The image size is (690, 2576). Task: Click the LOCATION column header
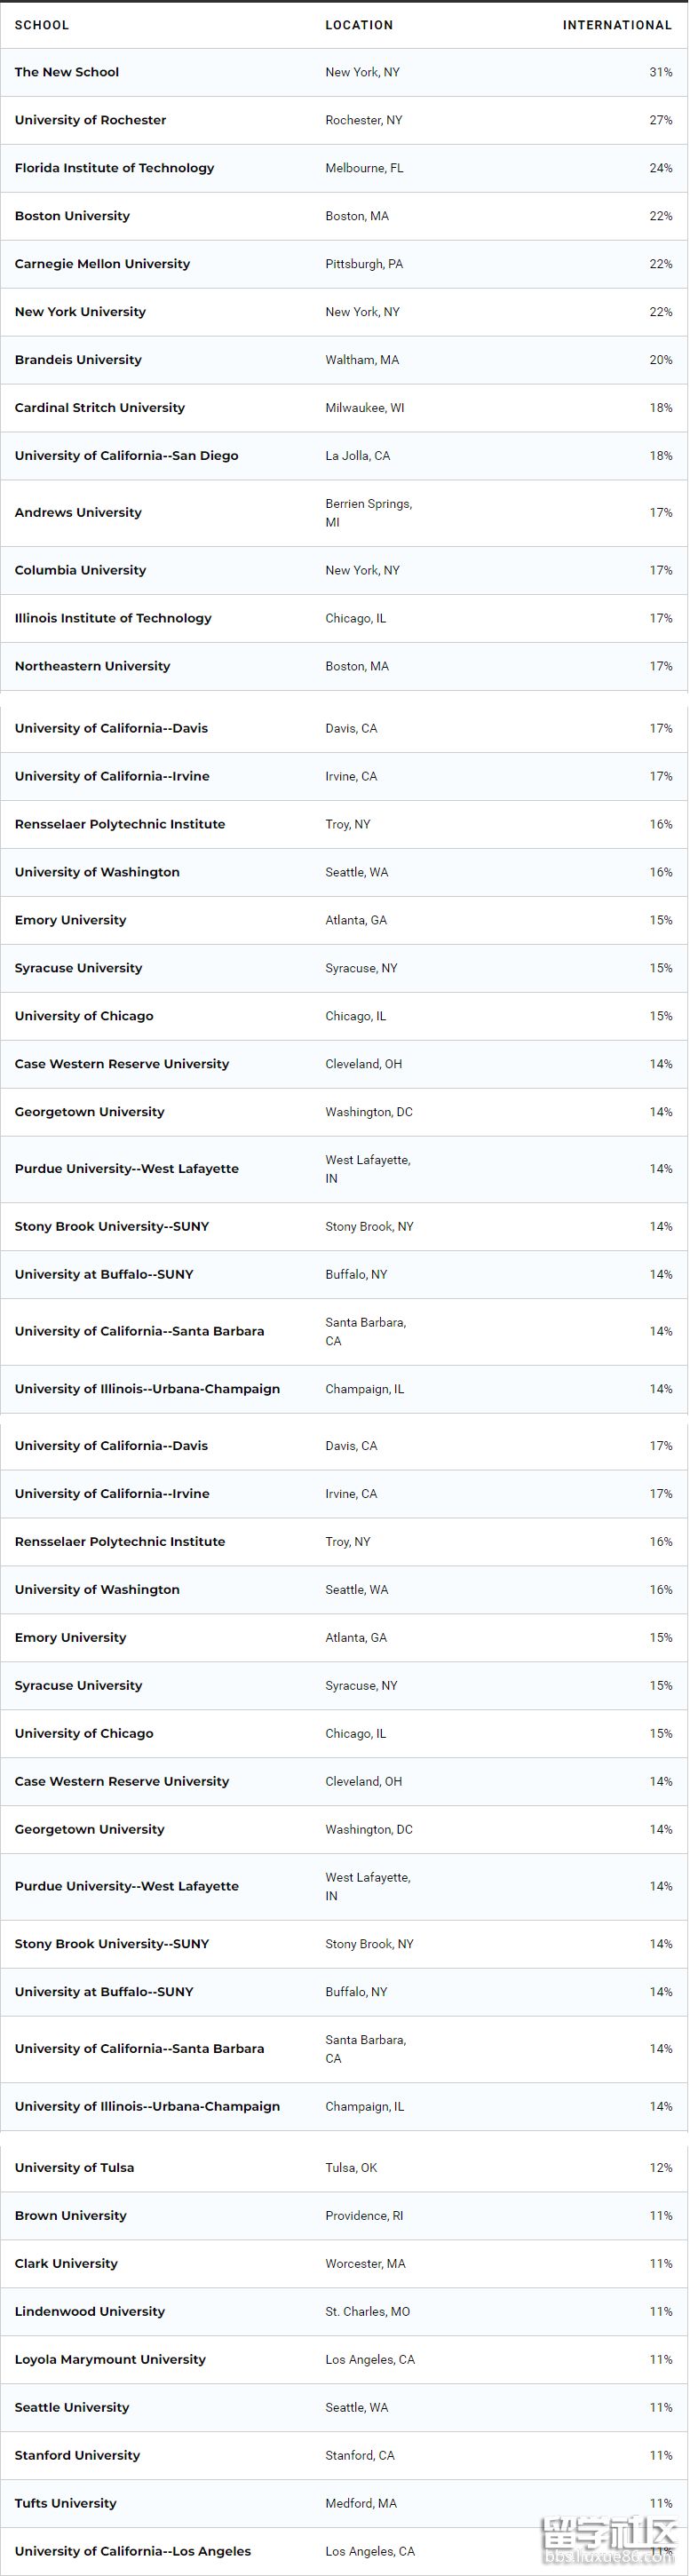click(x=359, y=25)
